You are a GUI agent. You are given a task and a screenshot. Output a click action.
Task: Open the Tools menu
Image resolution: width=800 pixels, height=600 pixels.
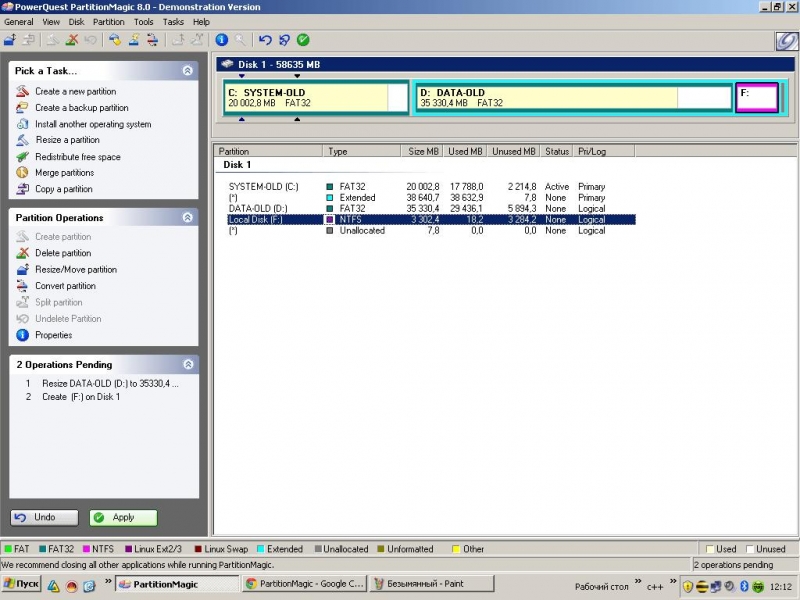tap(144, 21)
